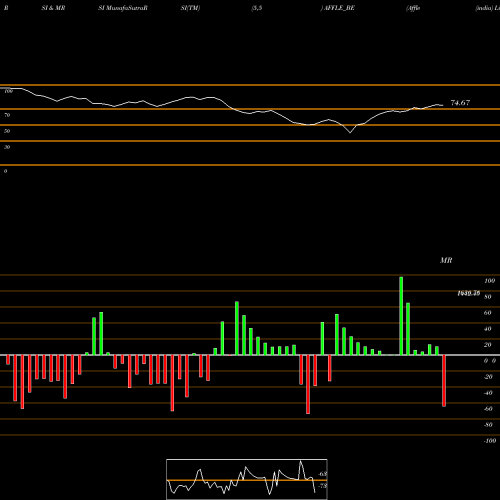Click the (Affle company name text
The image size is (500, 500).
(x=413, y=8)
